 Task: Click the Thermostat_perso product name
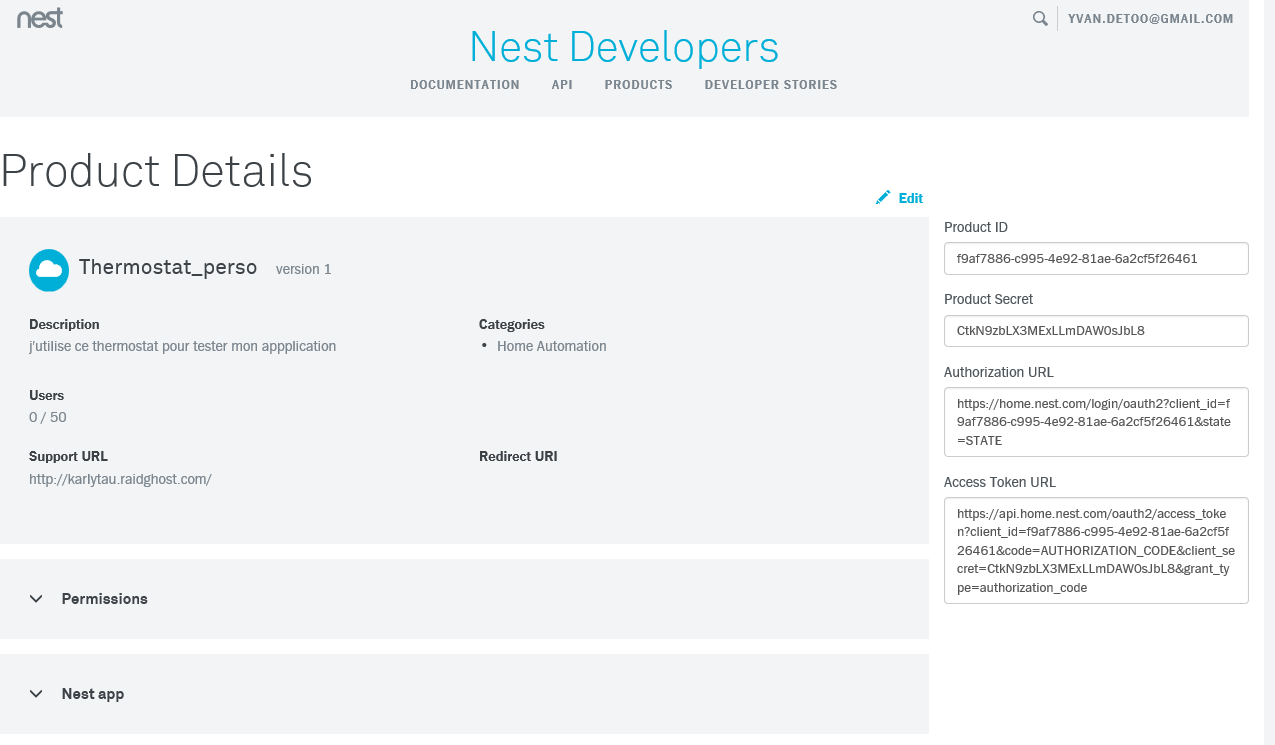point(168,268)
